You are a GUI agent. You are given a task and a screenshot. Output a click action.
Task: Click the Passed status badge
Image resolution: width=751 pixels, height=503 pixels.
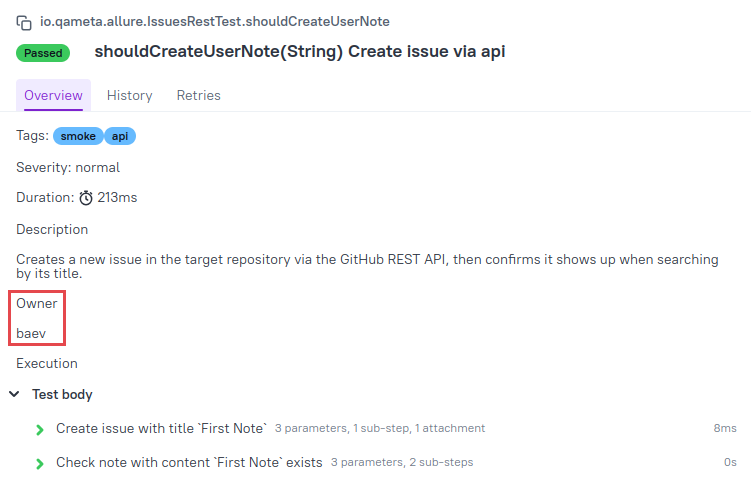click(x=43, y=53)
